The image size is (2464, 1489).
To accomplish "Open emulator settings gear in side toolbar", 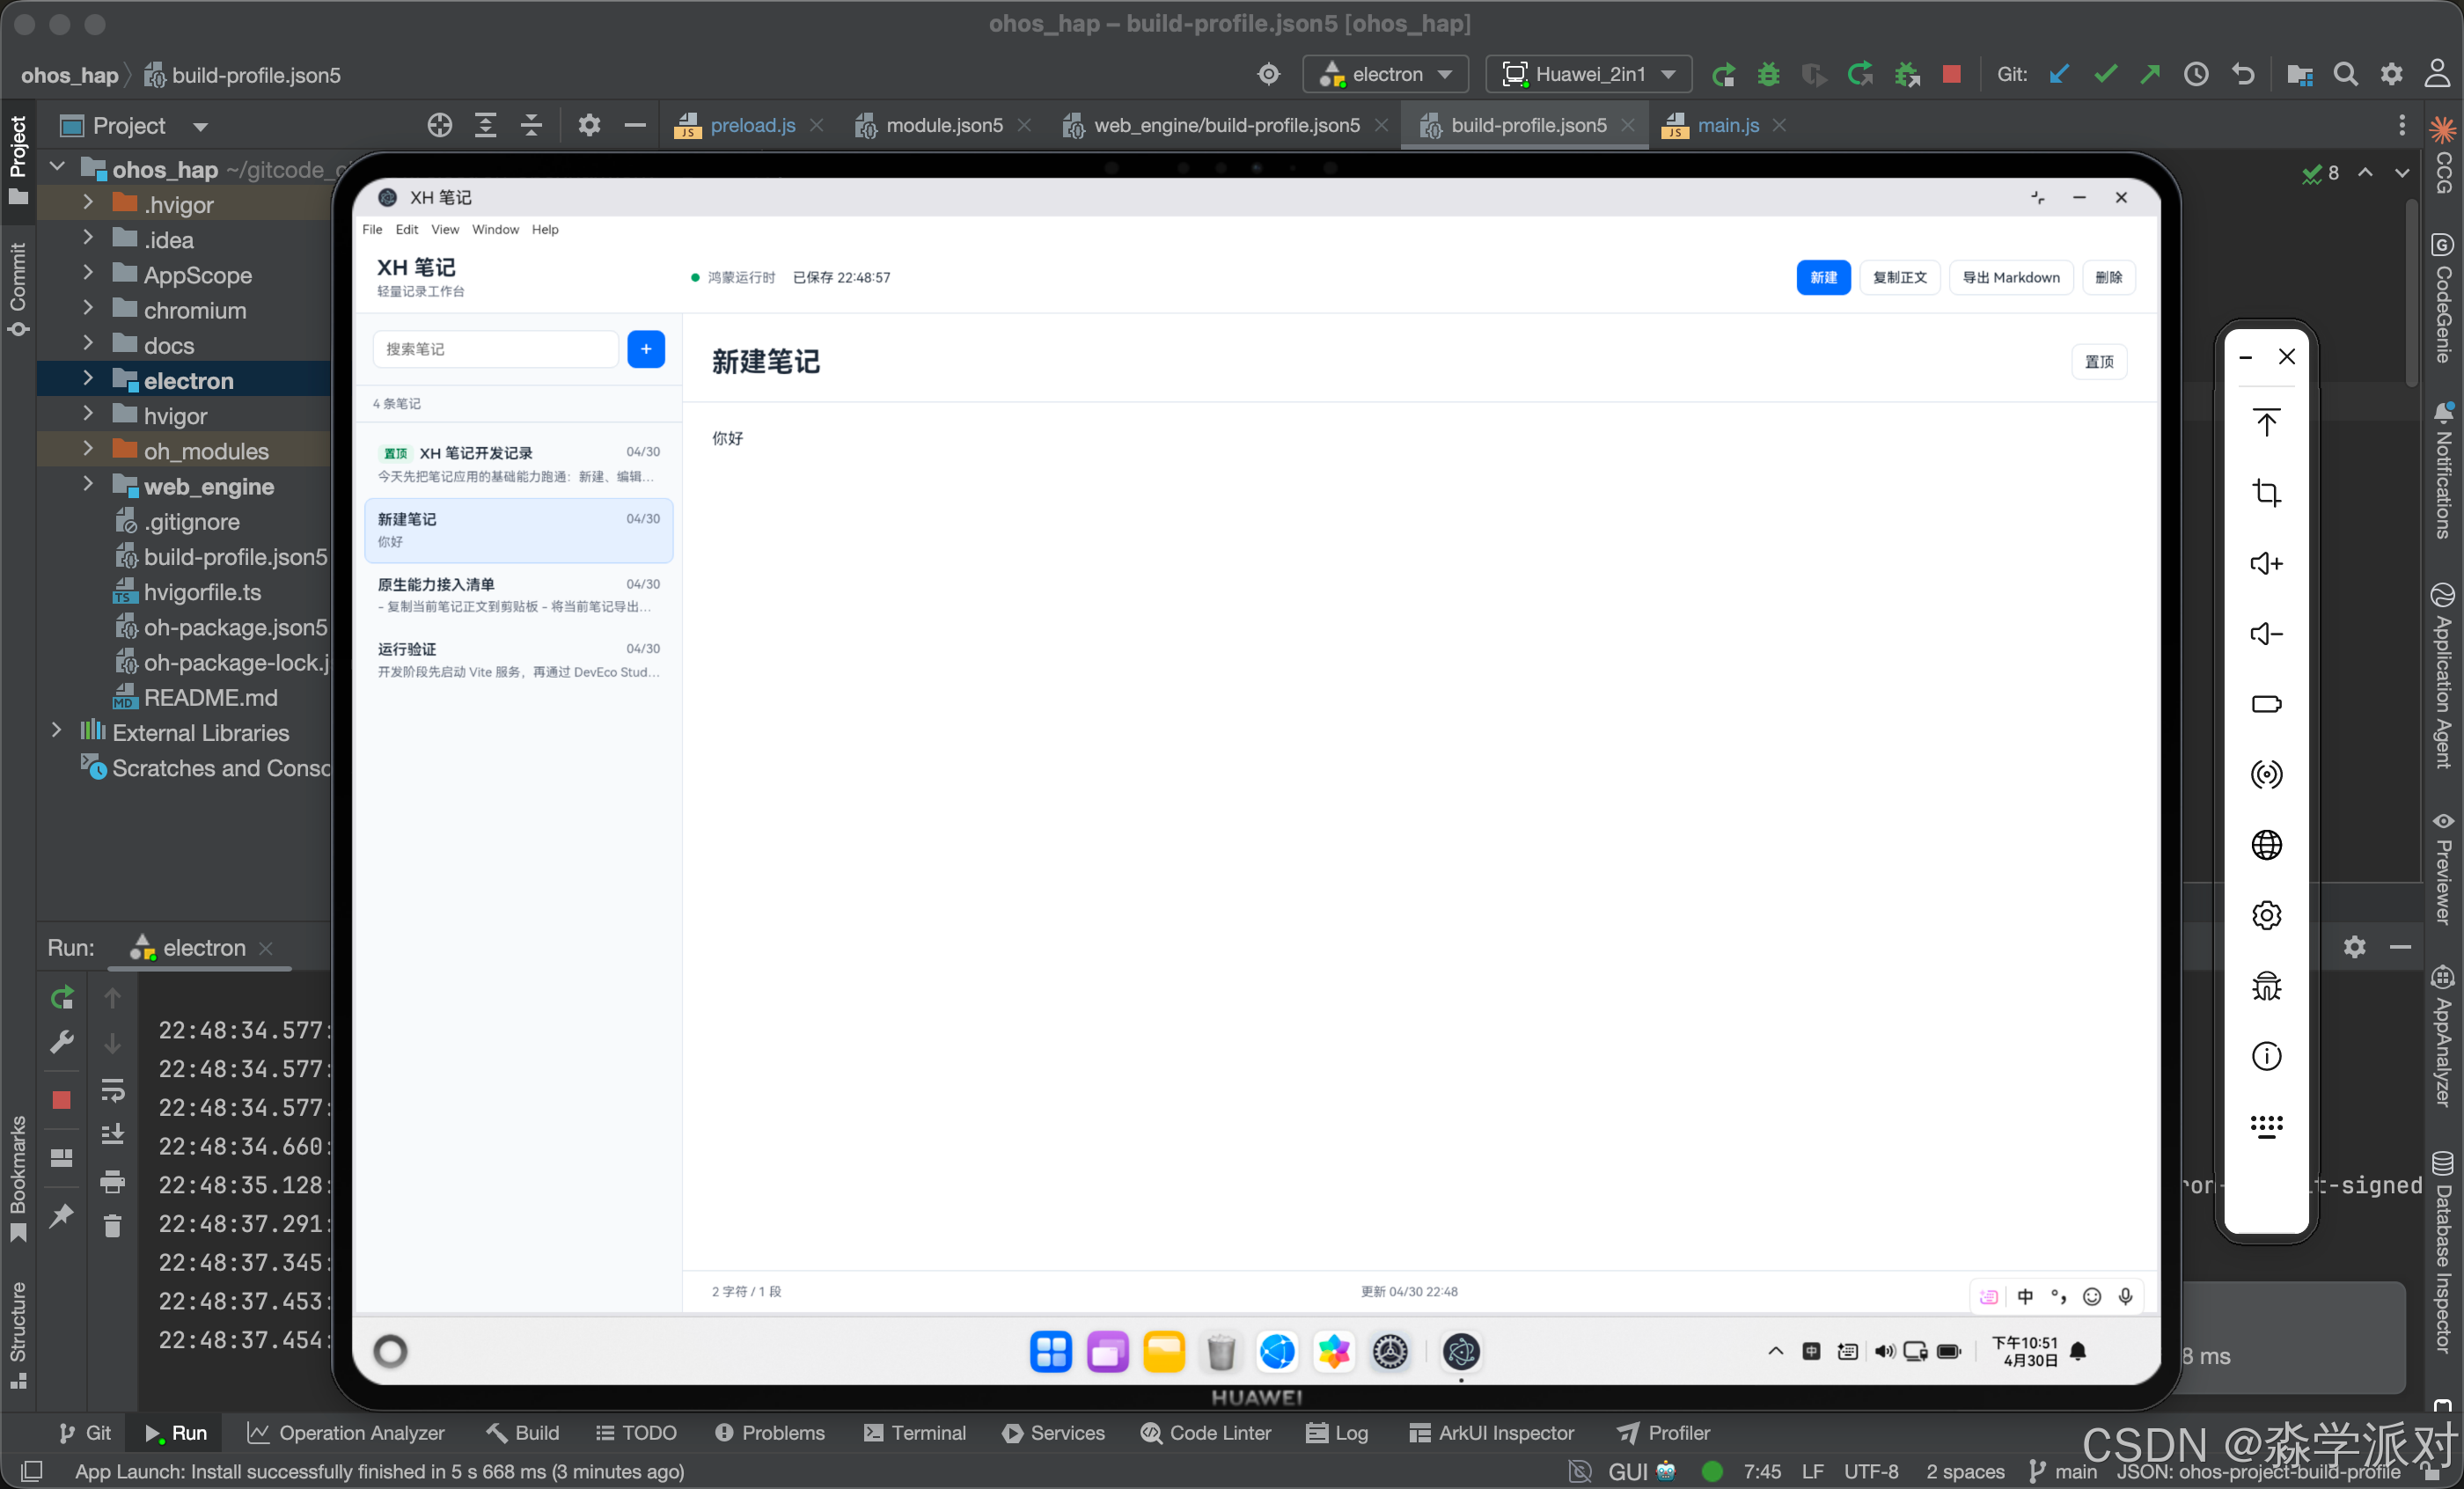I will click(x=2266, y=915).
